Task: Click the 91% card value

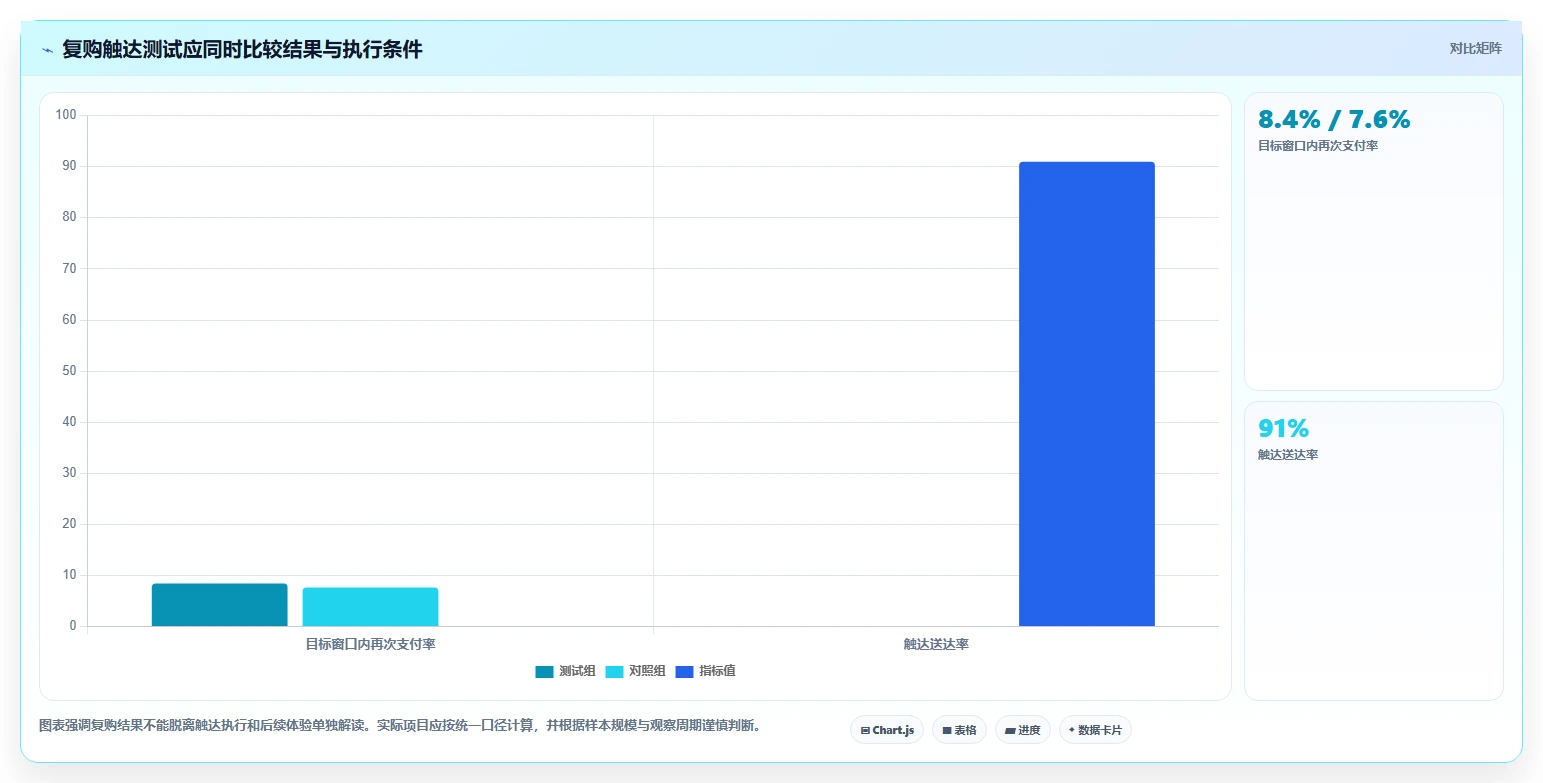Action: tap(1283, 428)
